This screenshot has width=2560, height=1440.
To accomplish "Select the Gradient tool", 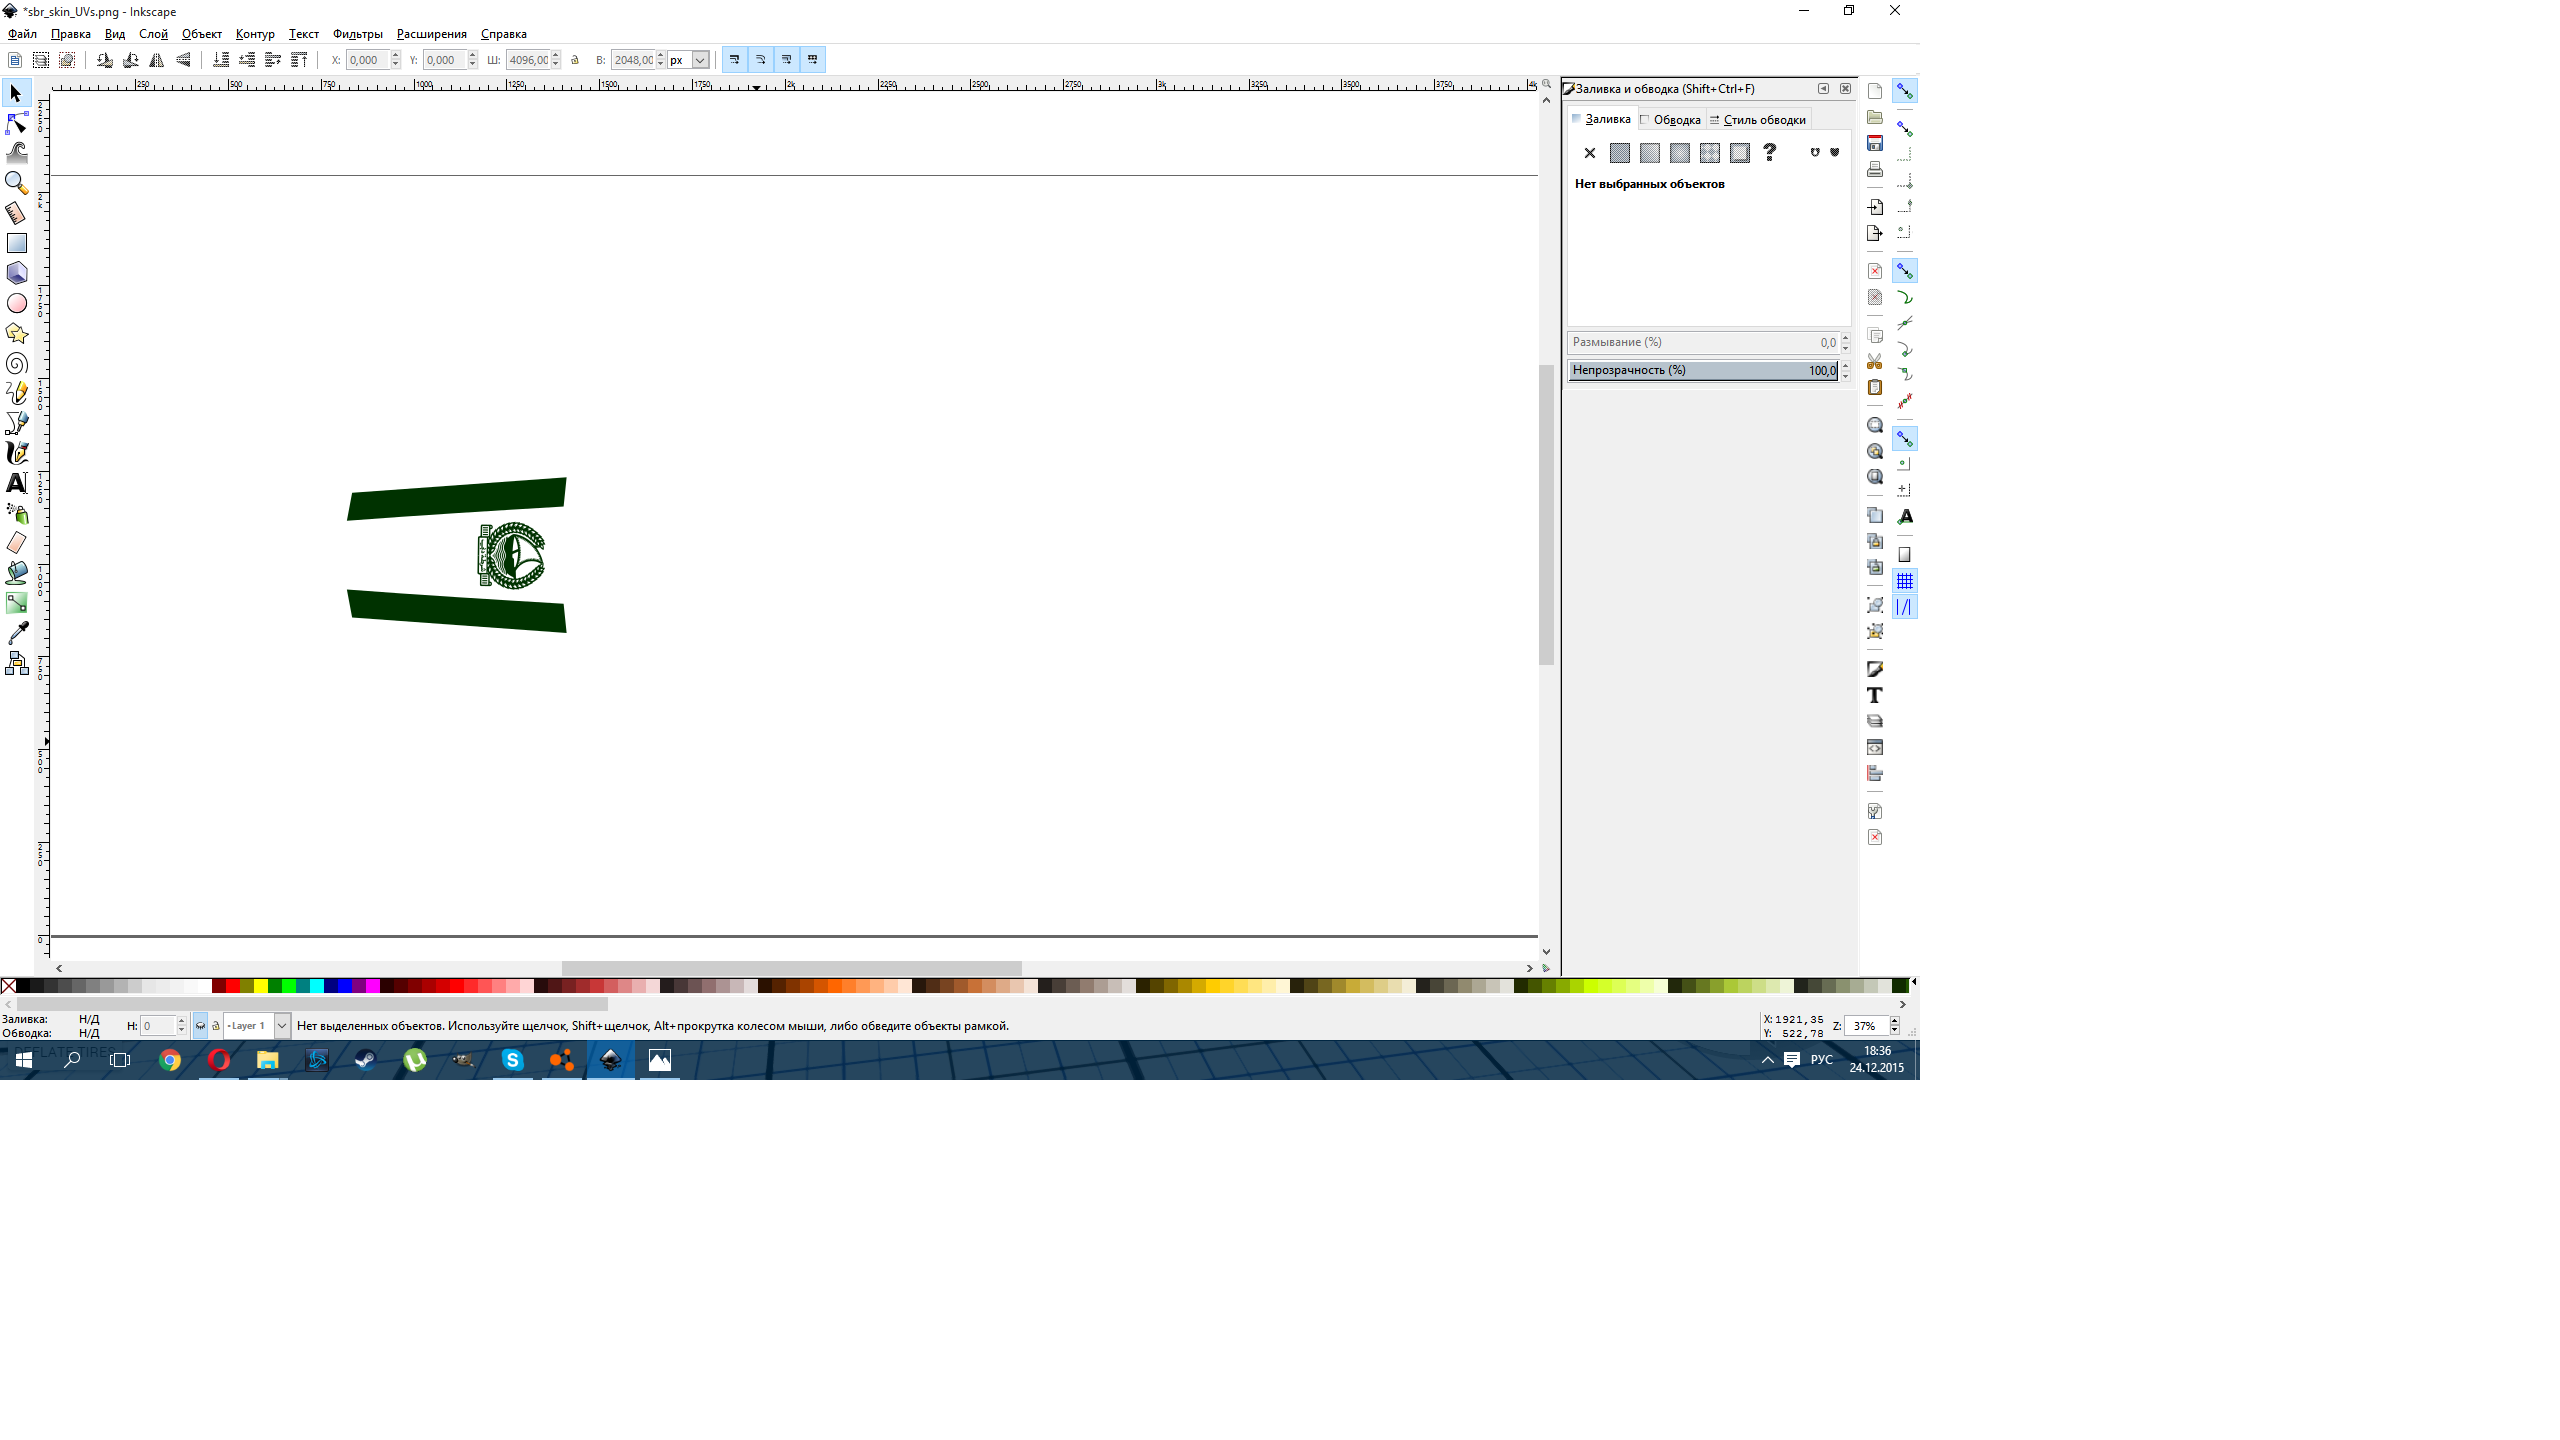I will click(x=16, y=603).
